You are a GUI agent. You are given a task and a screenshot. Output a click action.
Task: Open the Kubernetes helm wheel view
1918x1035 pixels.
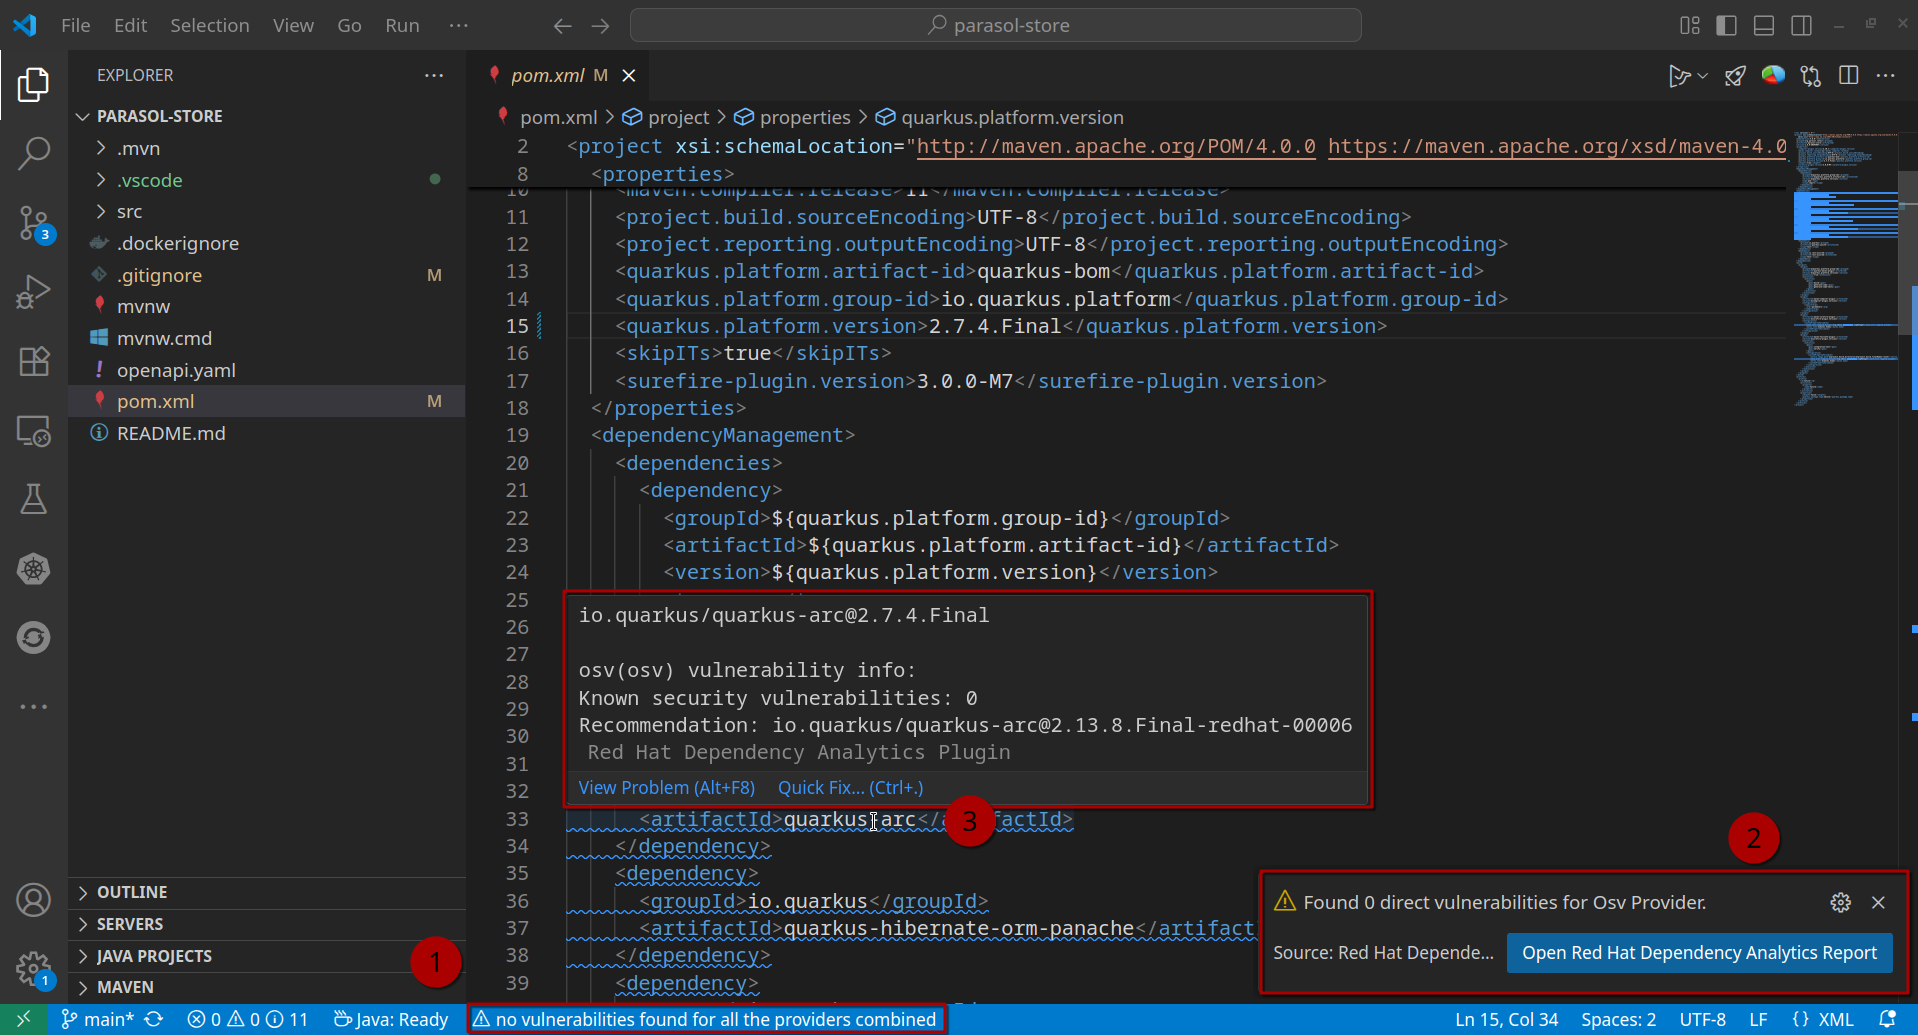click(34, 569)
